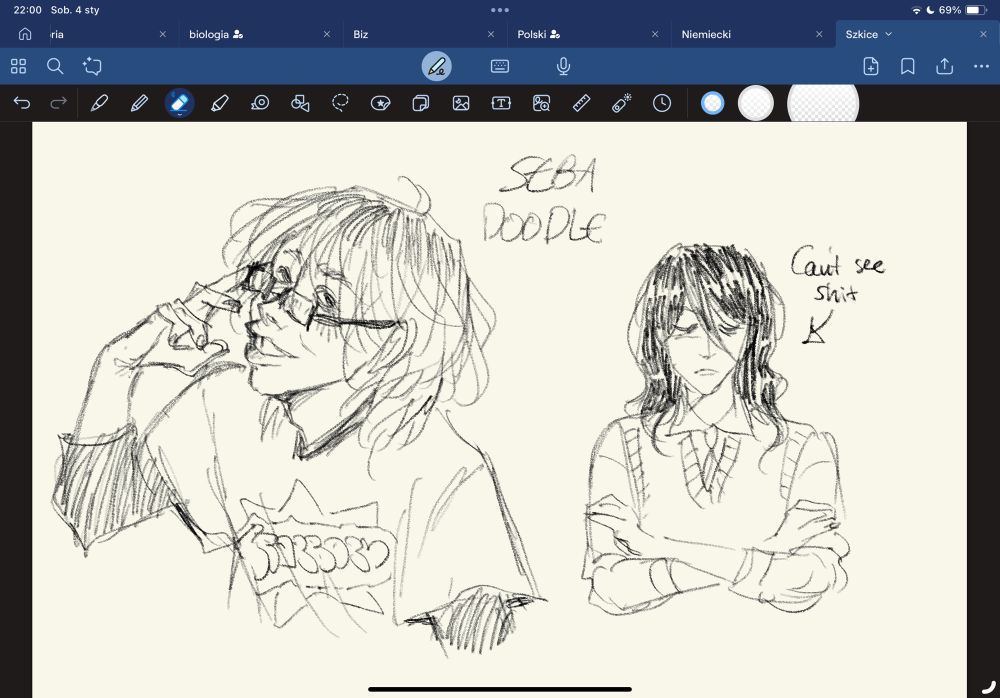The height and width of the screenshot is (698, 1000).
Task: Add a new page to the notebook
Action: 871,66
